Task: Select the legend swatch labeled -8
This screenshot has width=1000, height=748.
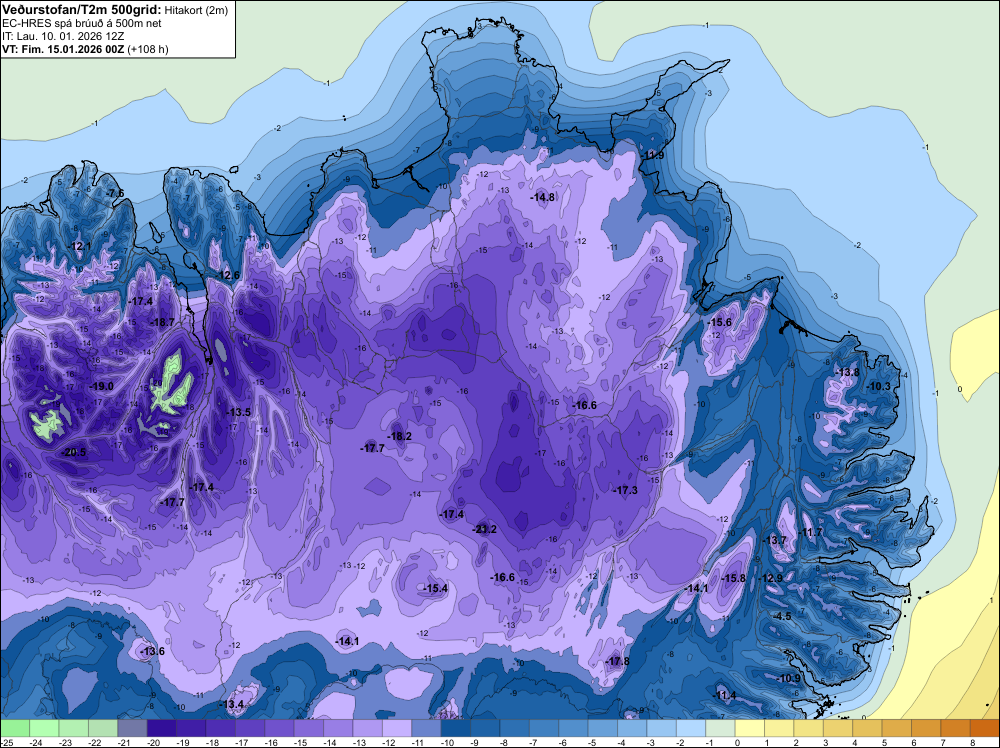Action: click(514, 728)
